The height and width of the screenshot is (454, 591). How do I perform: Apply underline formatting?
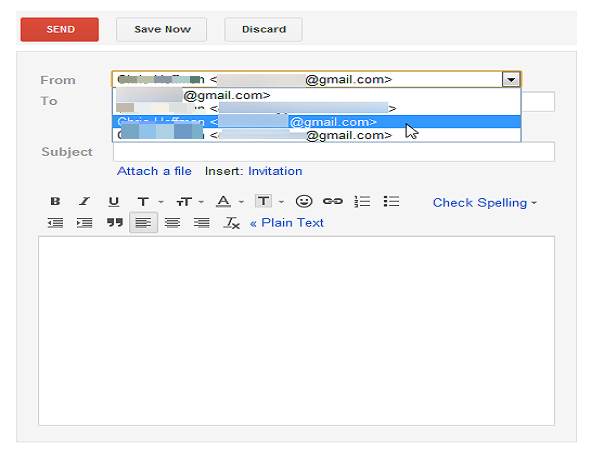click(x=113, y=202)
